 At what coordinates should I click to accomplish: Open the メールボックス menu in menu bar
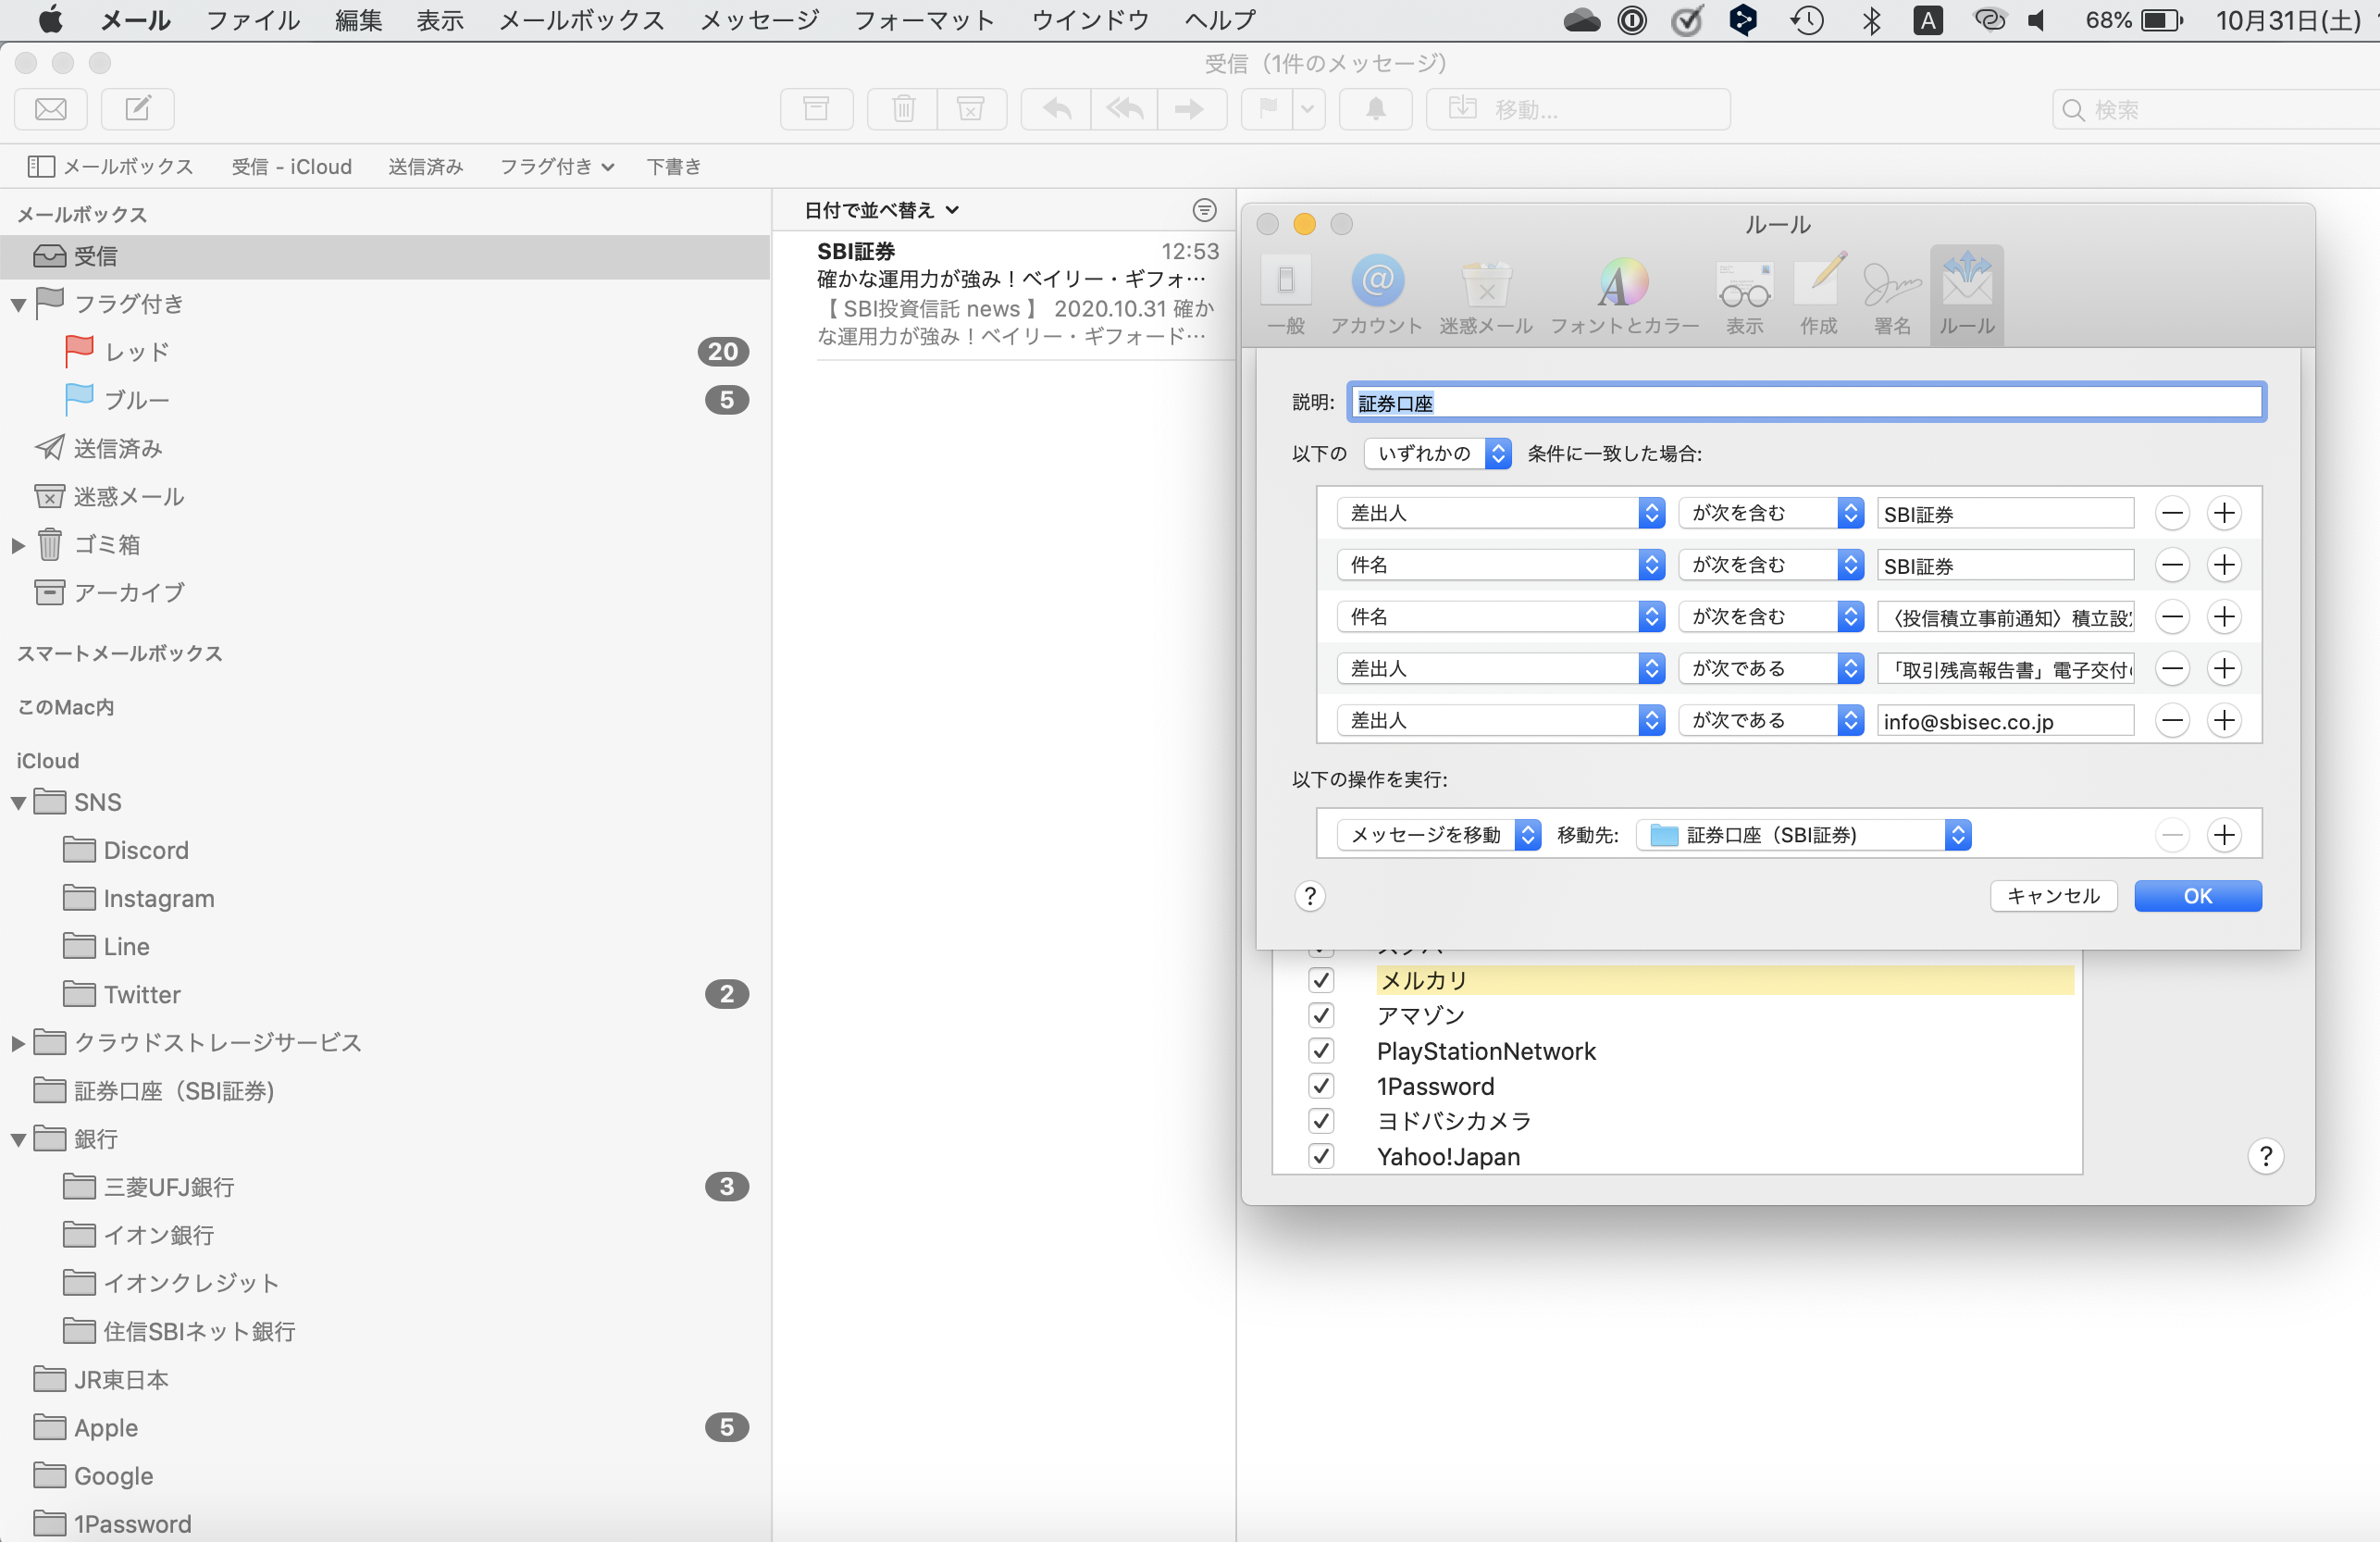pyautogui.click(x=581, y=20)
